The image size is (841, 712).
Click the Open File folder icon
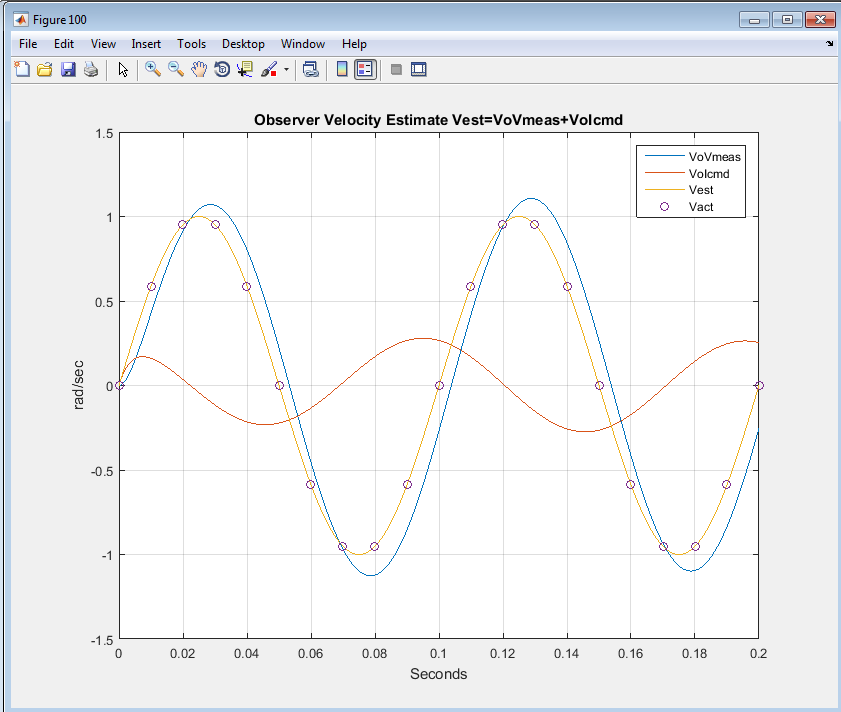pos(45,69)
